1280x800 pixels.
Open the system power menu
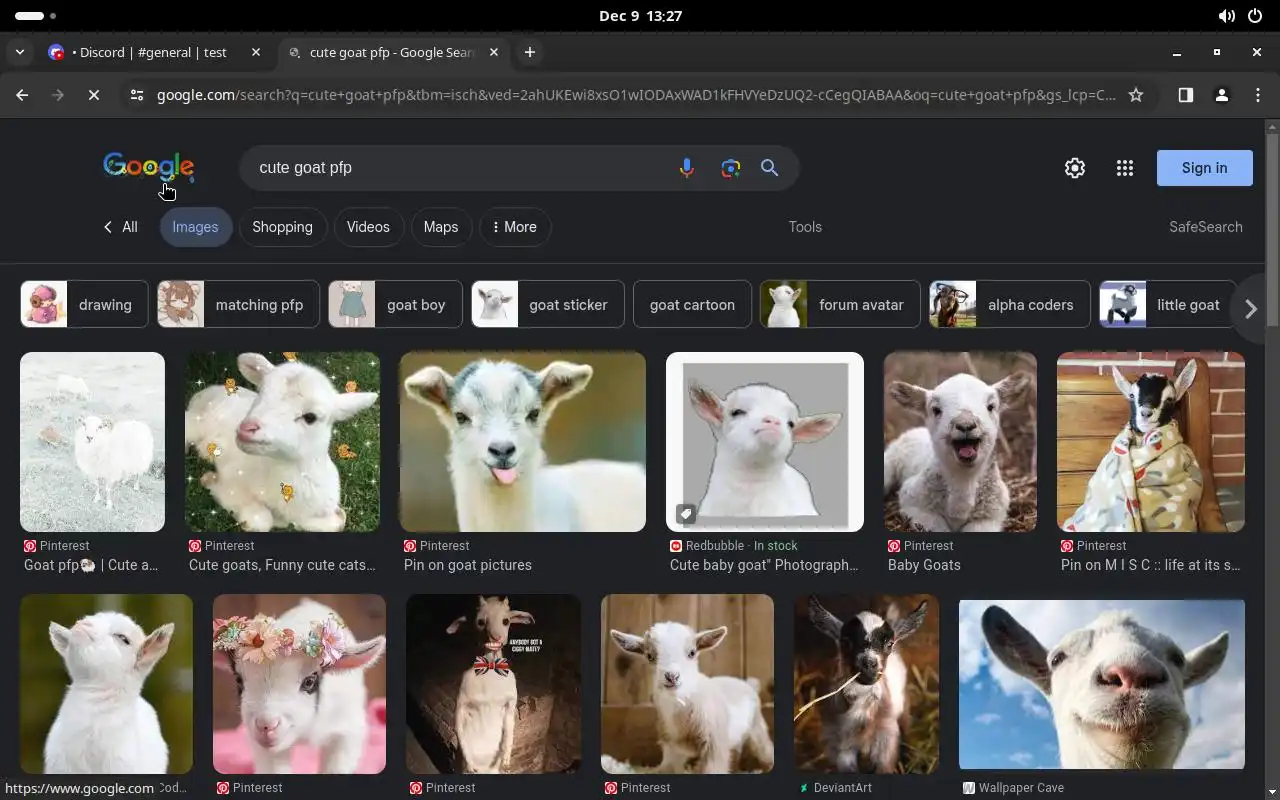click(1255, 16)
